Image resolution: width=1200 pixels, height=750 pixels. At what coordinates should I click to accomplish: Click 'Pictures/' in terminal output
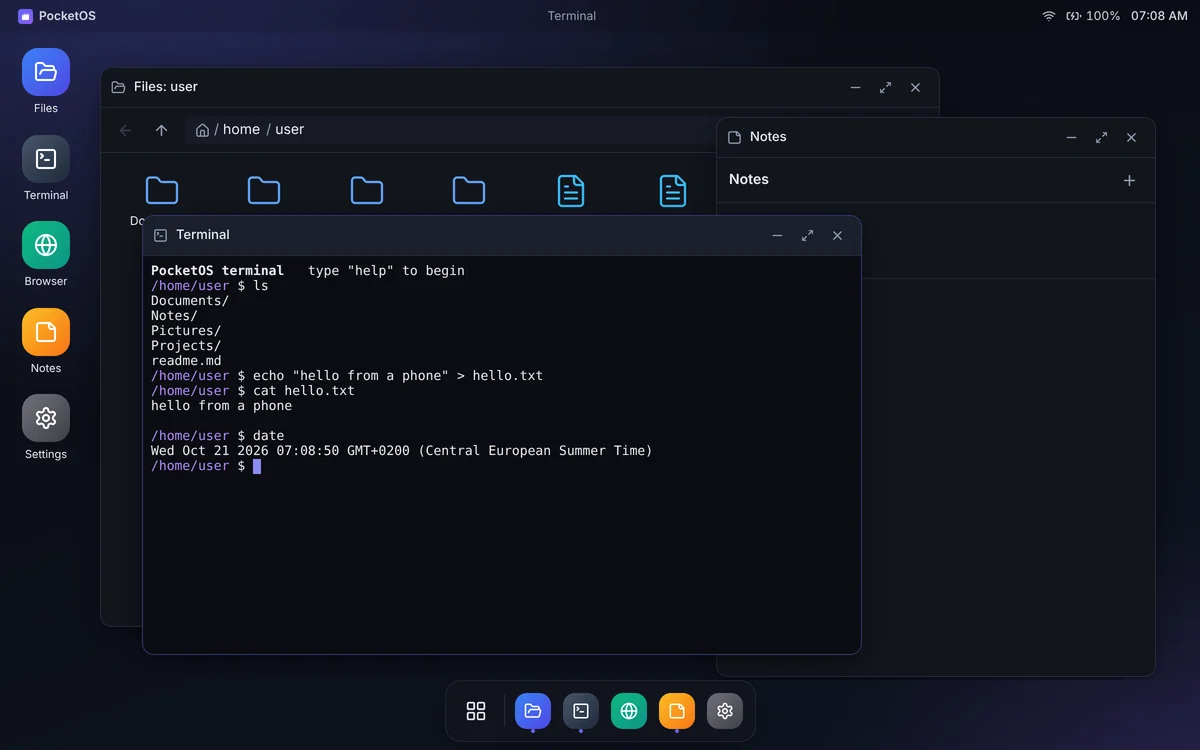[186, 331]
